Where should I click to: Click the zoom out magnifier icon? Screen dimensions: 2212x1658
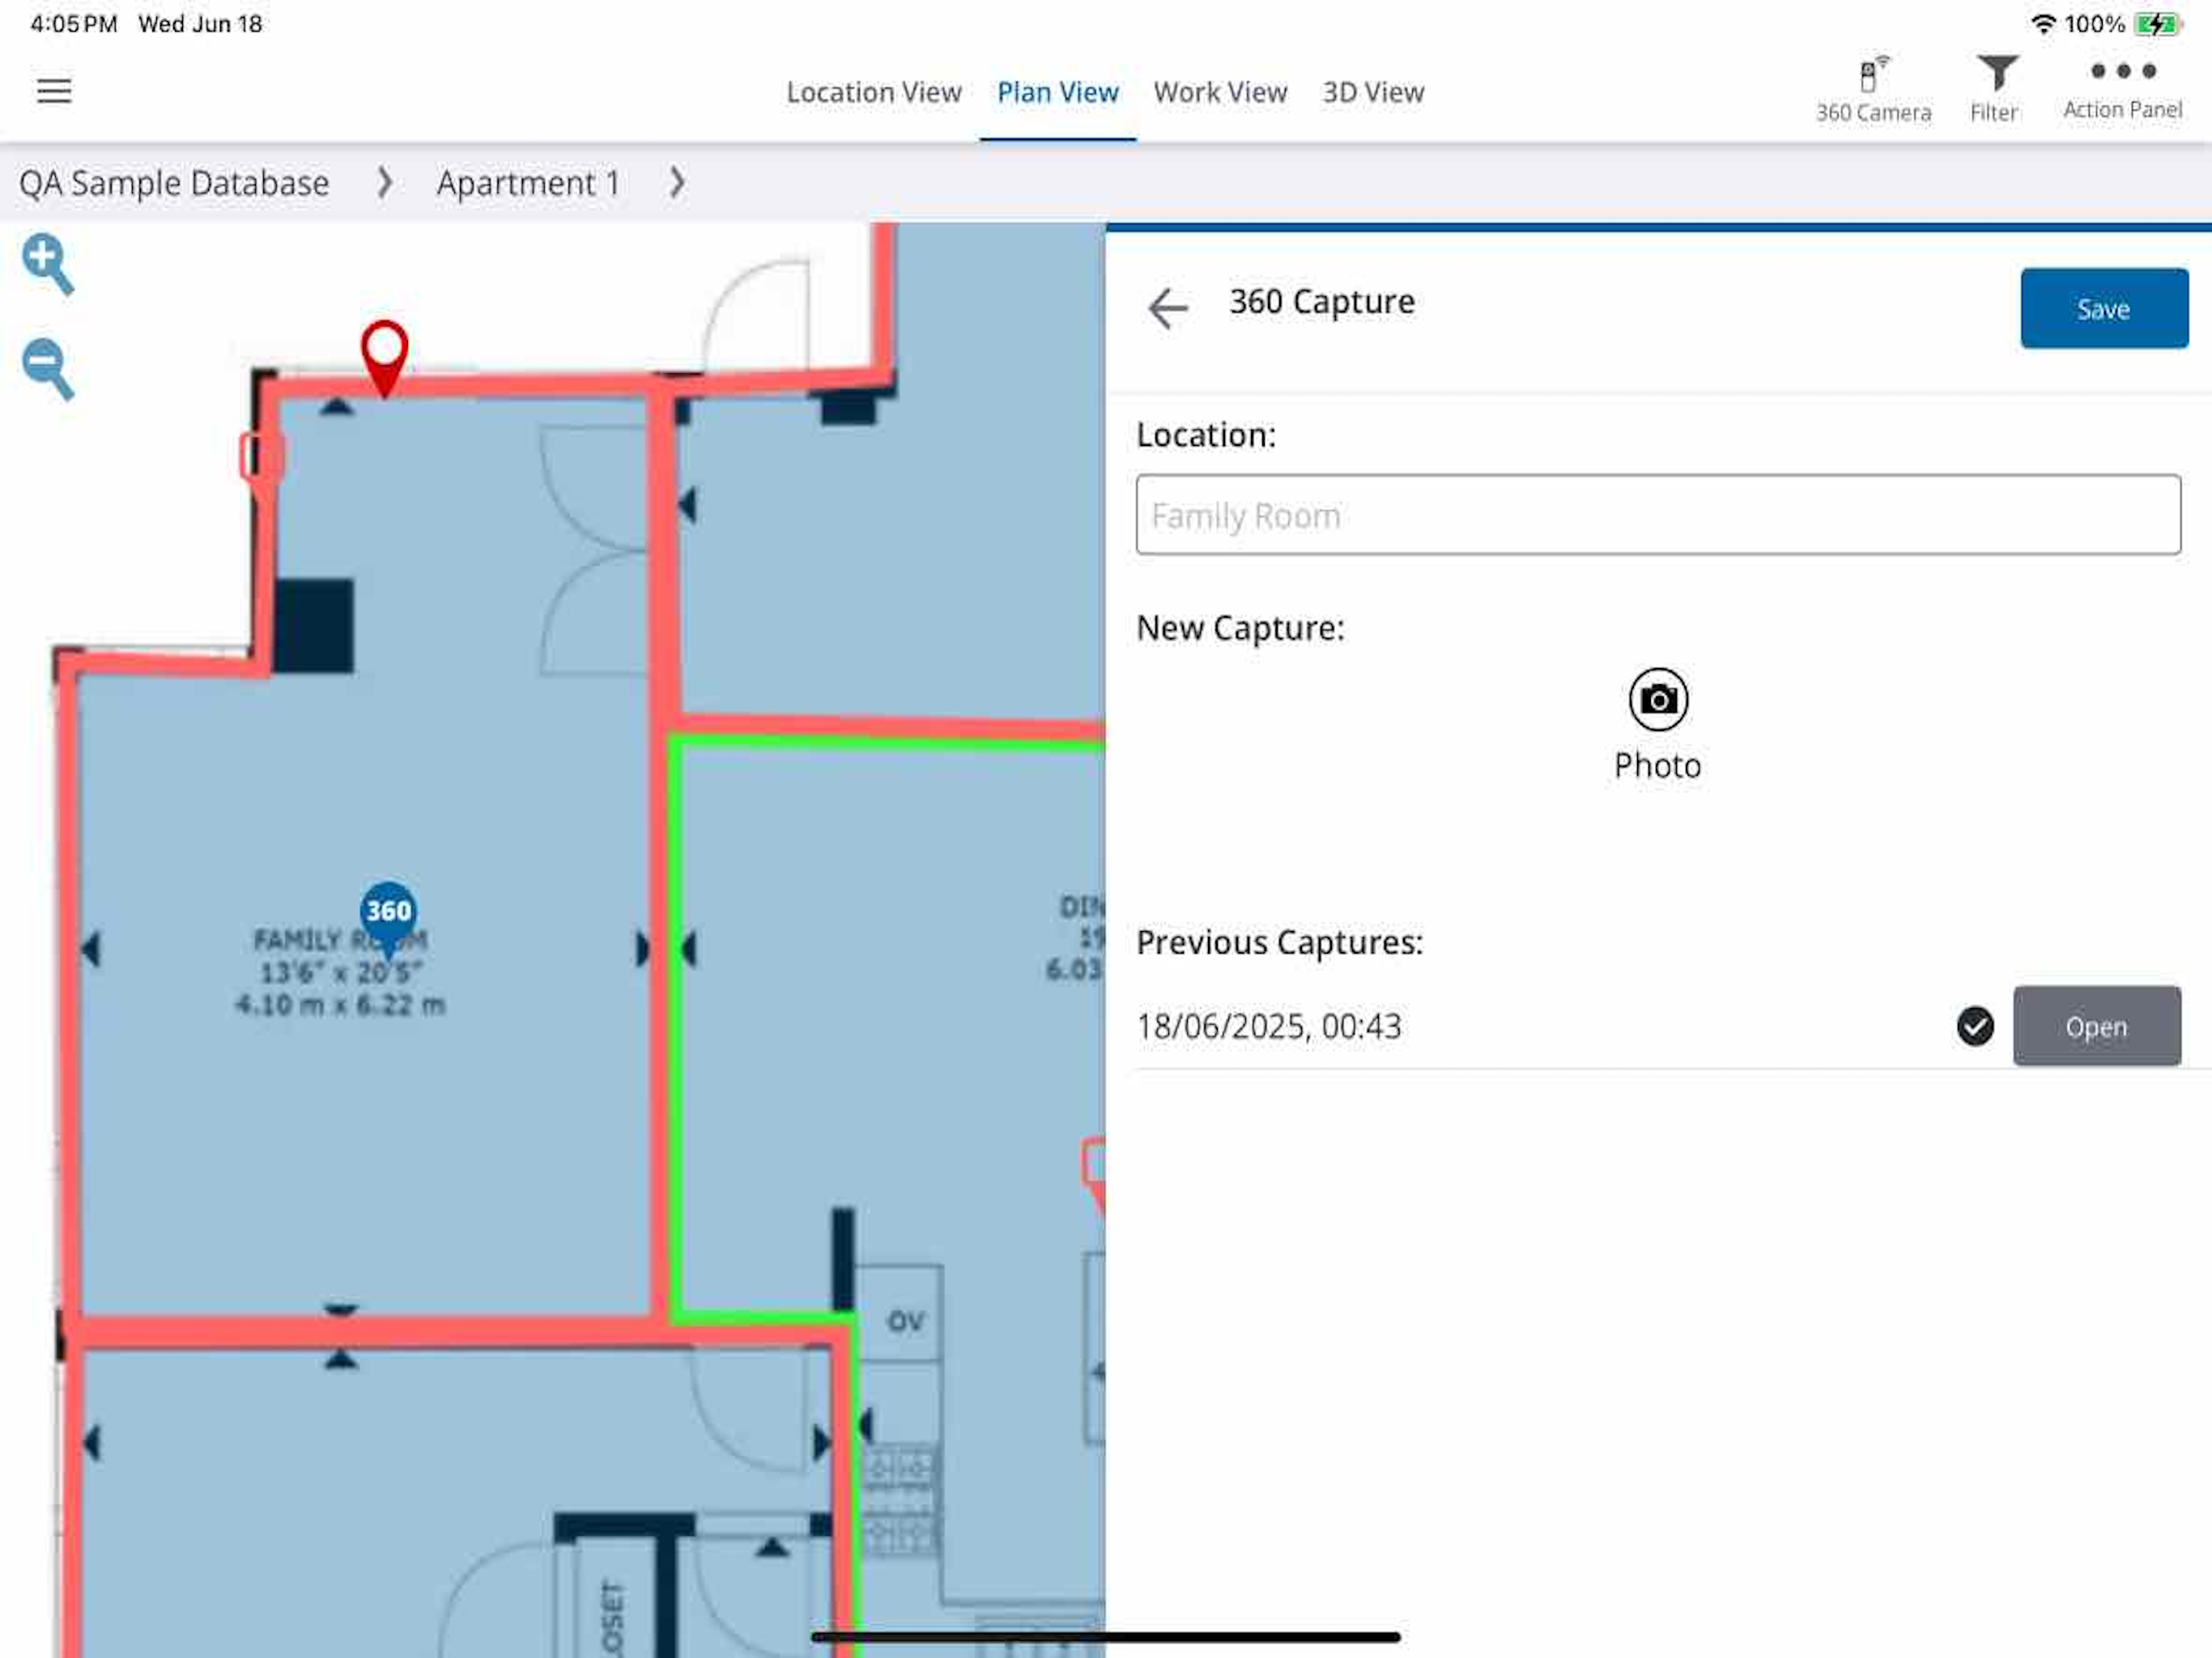click(x=46, y=368)
